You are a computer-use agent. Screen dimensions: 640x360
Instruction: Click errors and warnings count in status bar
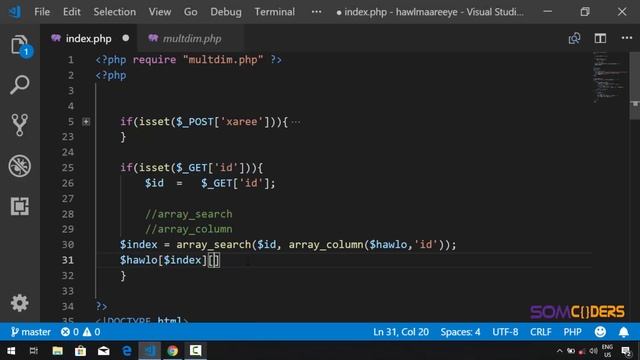click(80, 332)
